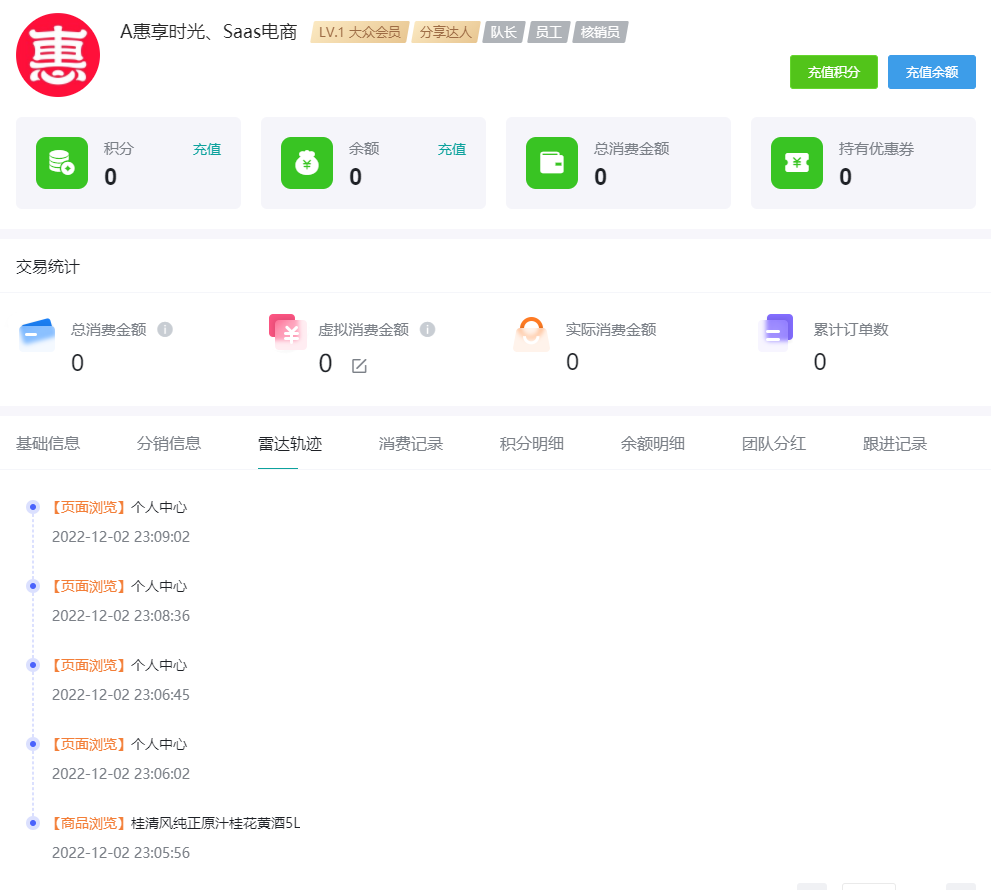Open the 消费记录 tab
The width and height of the screenshot is (991, 890).
(410, 443)
